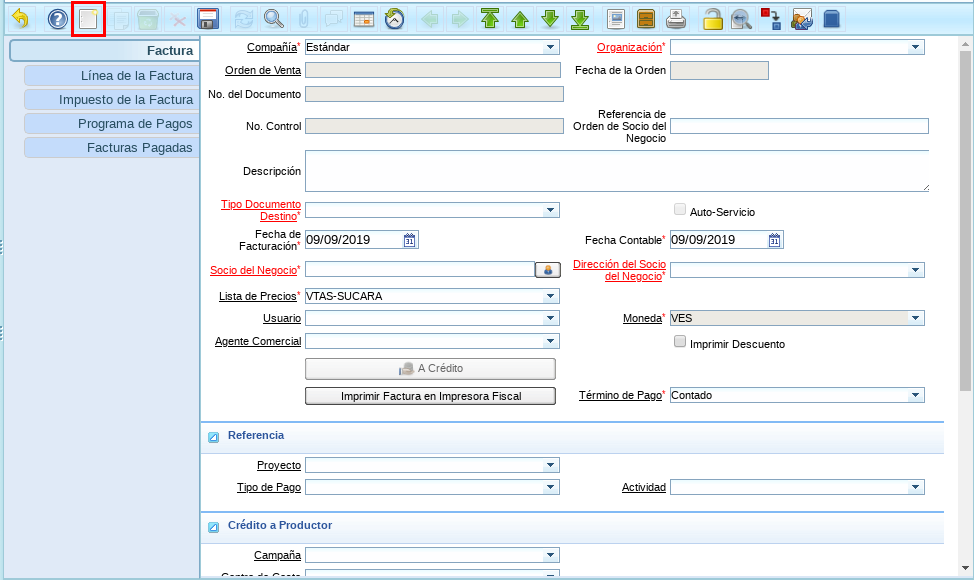
Task: Click the Save floppy disk icon
Action: pyautogui.click(x=208, y=19)
